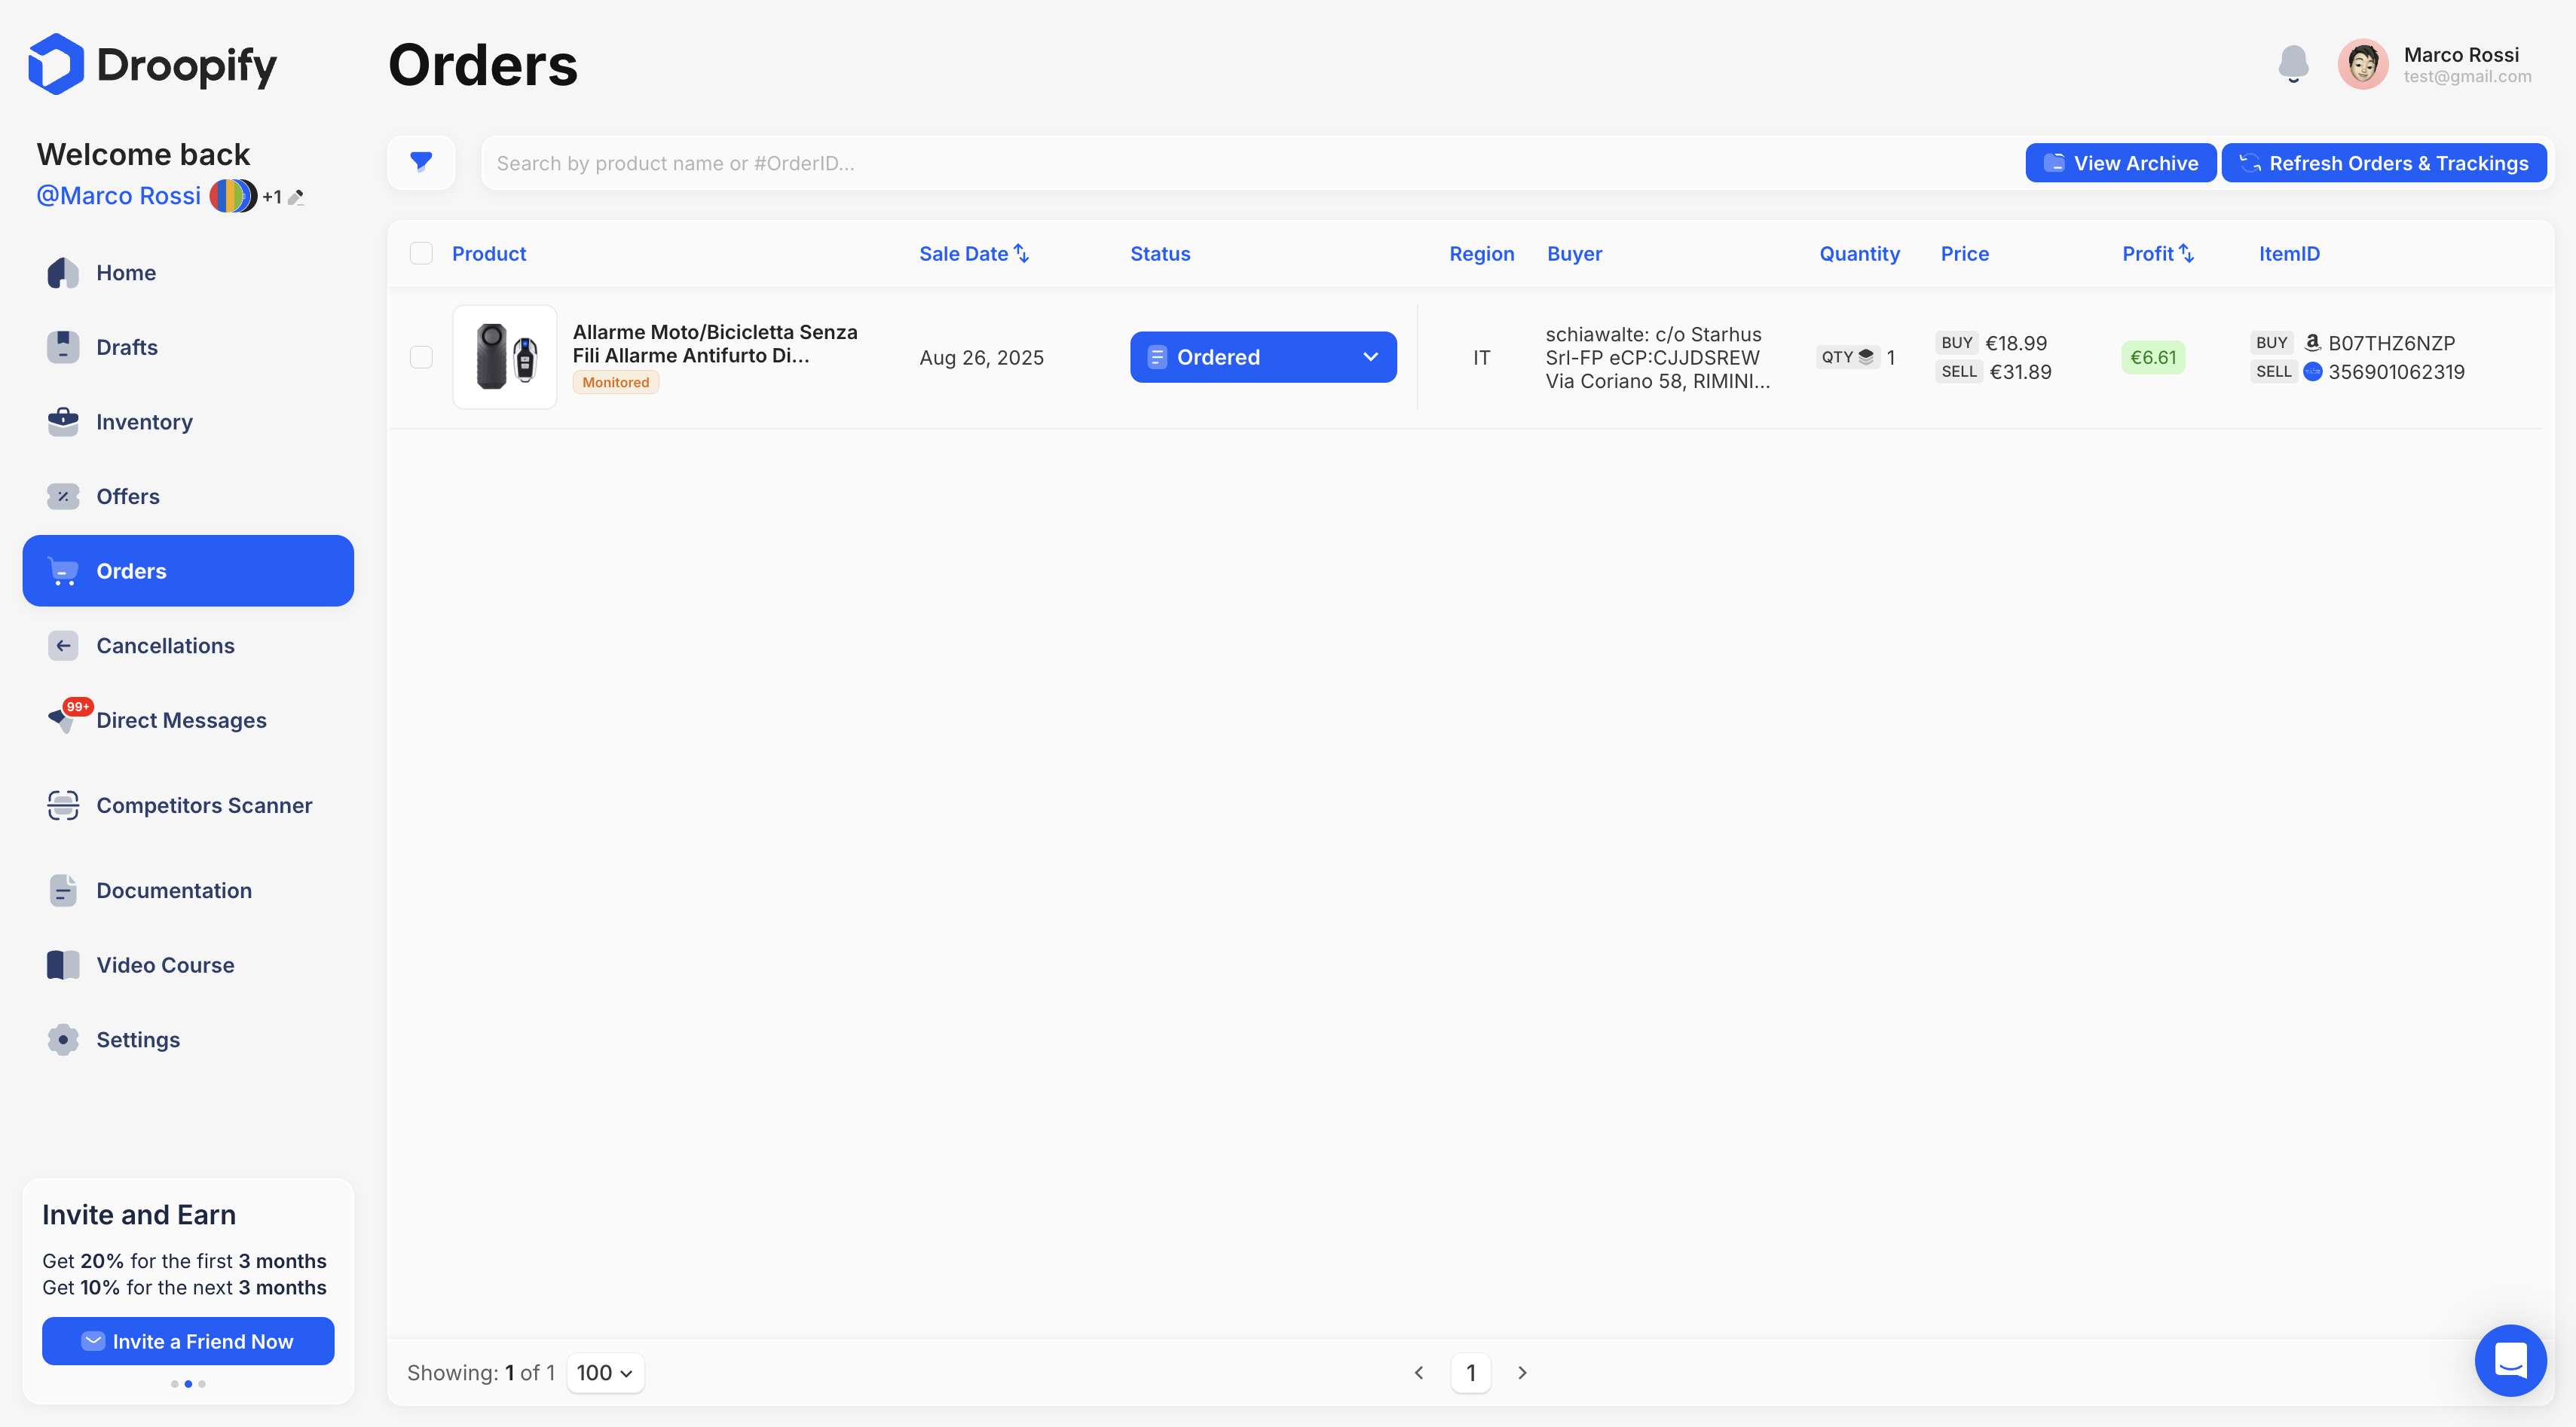Click item ID 356901062319

2396,372
